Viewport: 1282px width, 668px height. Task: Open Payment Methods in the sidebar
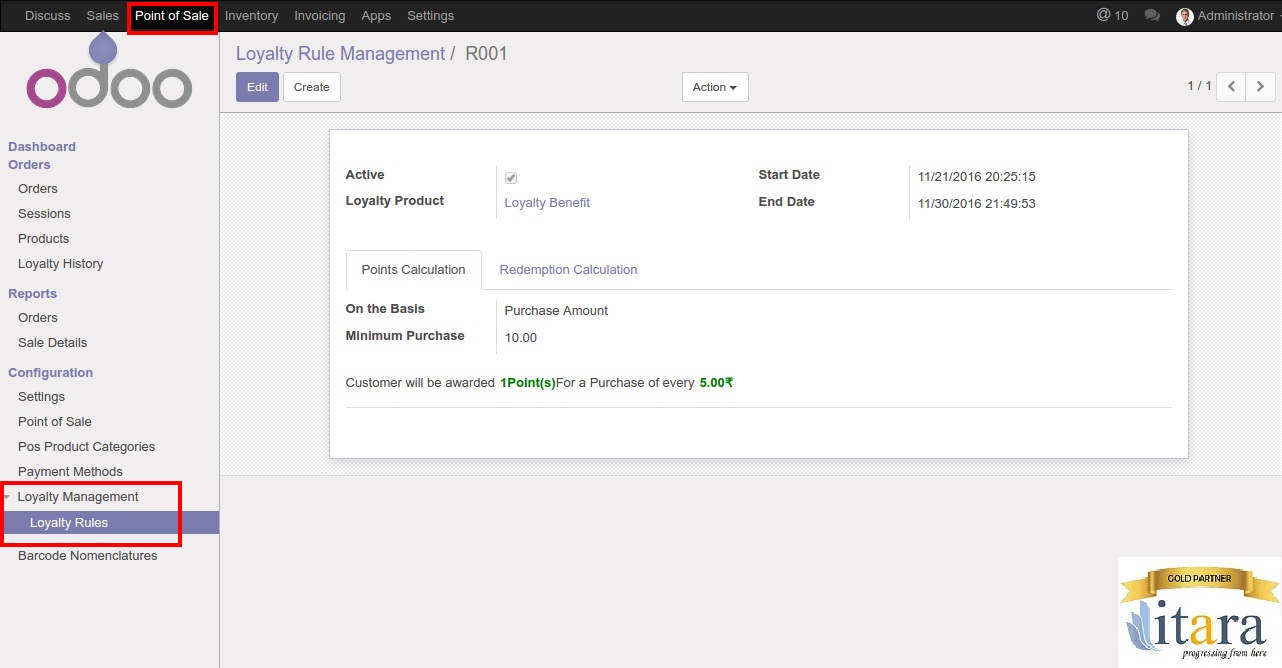(70, 472)
